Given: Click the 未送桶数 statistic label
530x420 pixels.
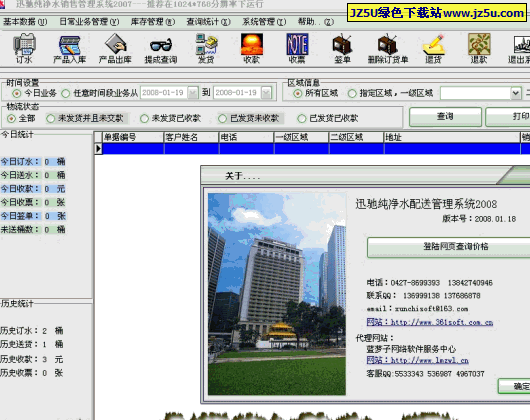Looking at the screenshot, I should click(x=20, y=229).
